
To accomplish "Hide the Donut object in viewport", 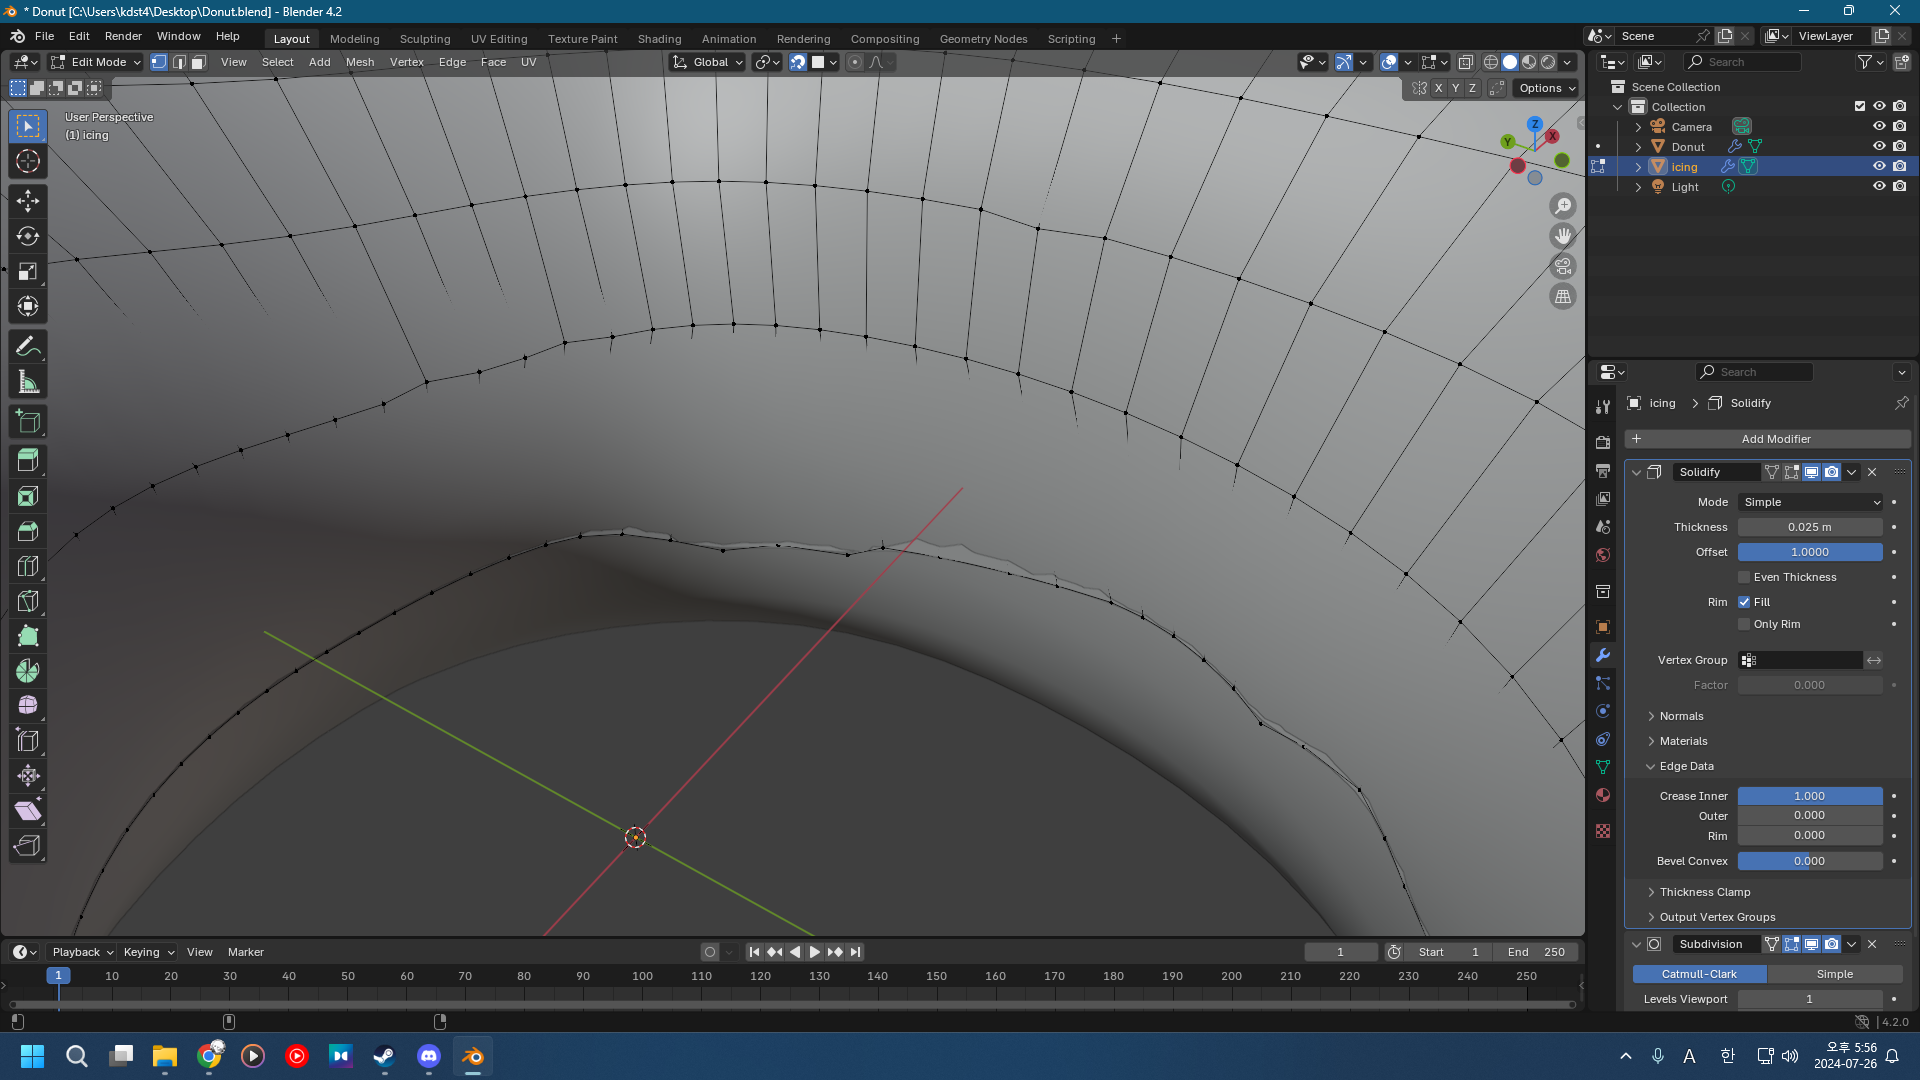I will click(1879, 147).
